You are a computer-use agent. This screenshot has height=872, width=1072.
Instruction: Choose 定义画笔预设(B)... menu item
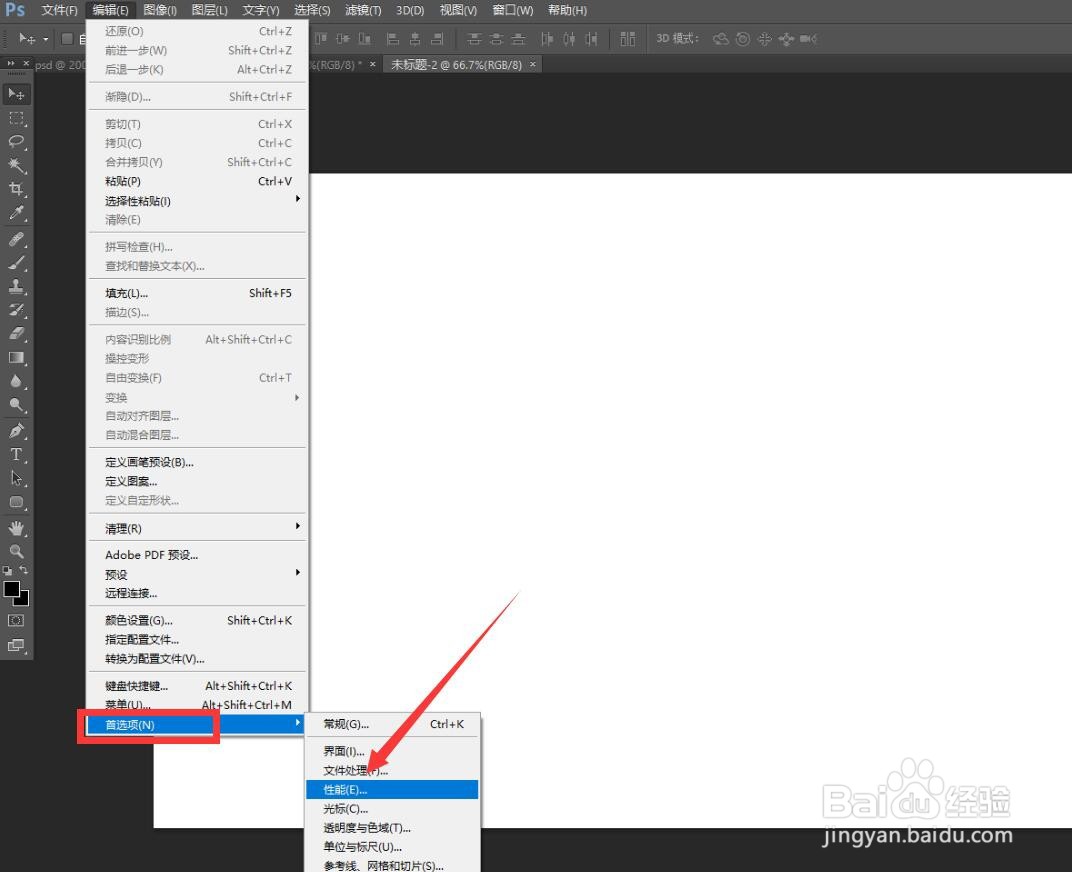(198, 462)
